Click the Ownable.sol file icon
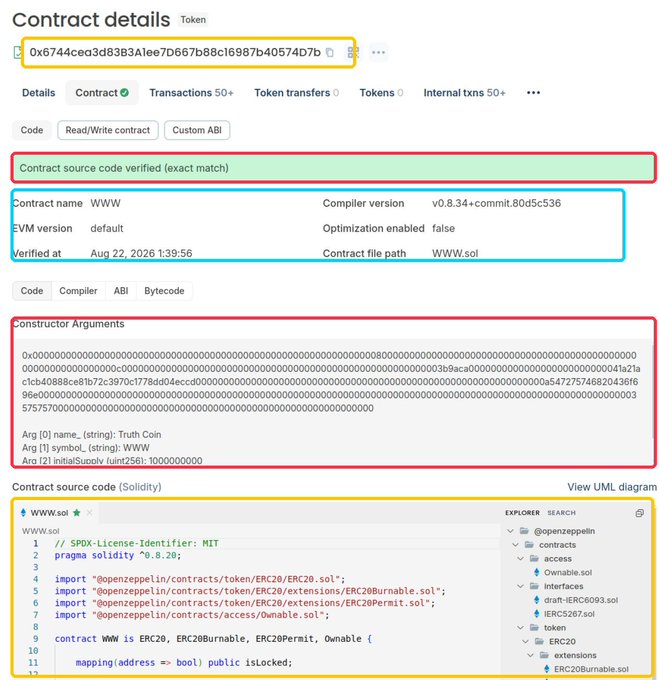The height and width of the screenshot is (680, 659). pos(537,572)
